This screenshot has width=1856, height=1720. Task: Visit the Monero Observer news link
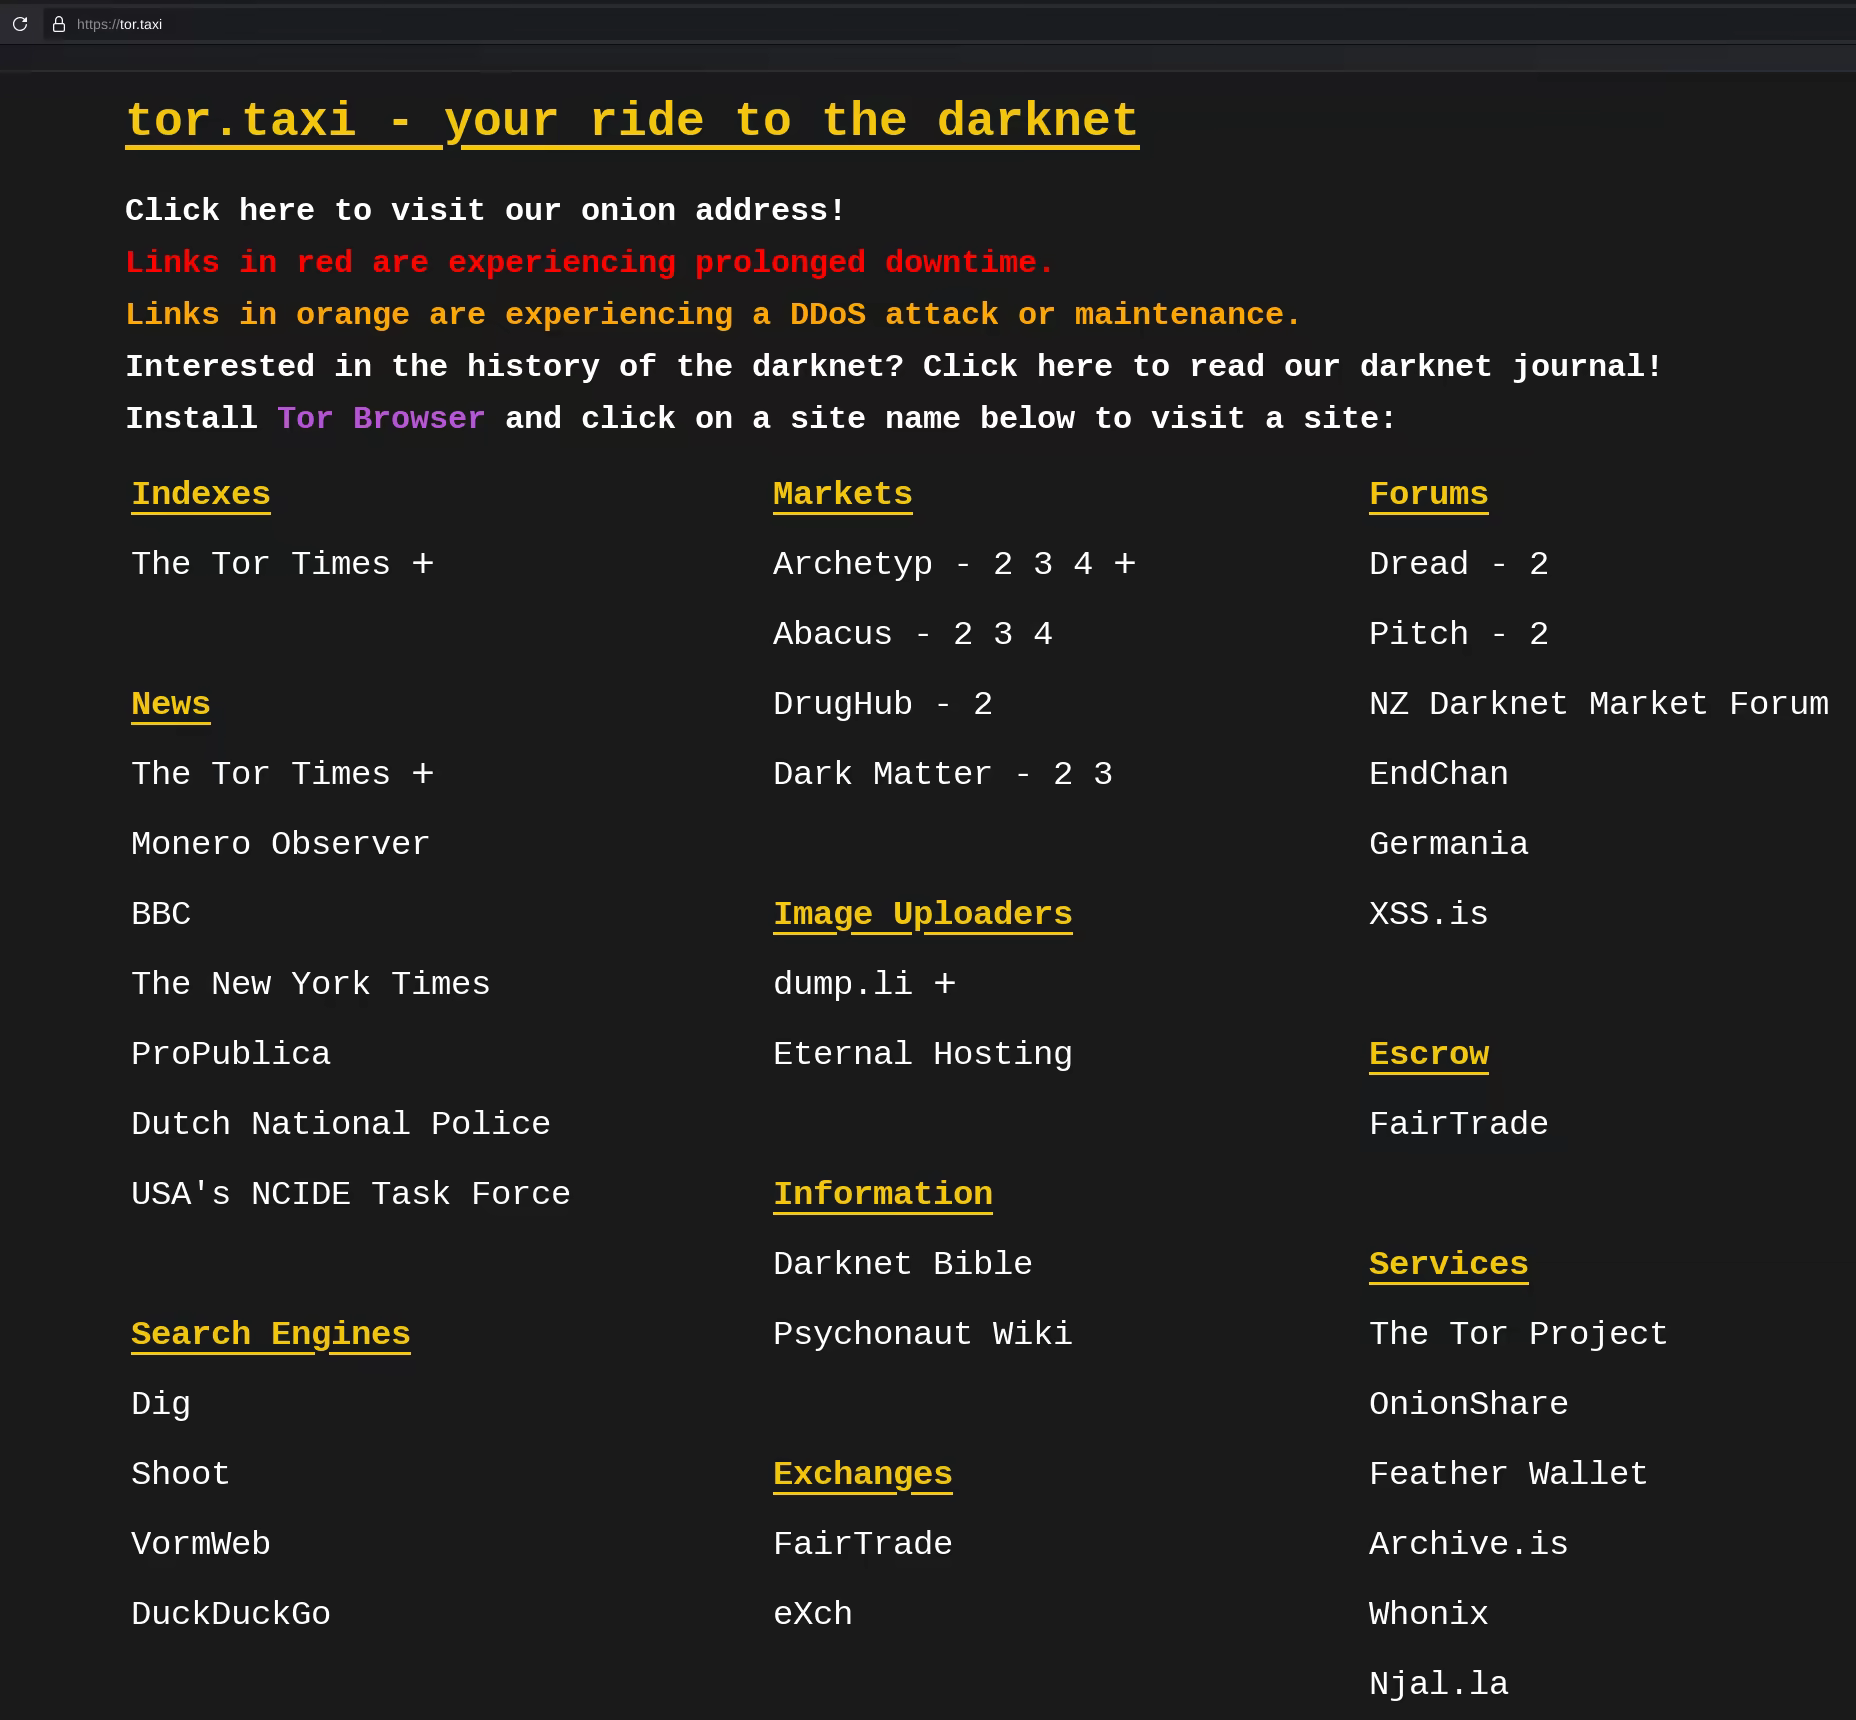tap(280, 844)
